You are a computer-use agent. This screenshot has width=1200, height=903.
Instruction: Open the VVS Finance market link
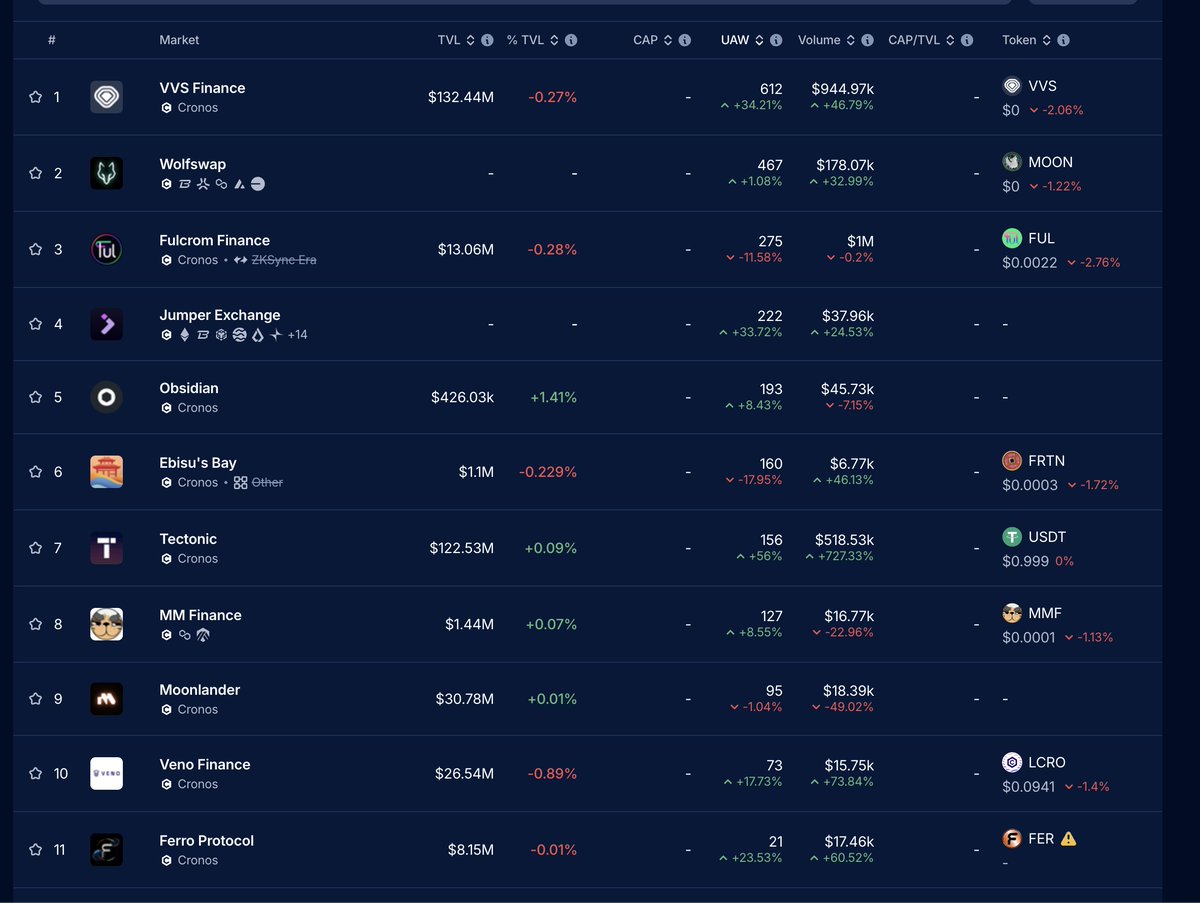click(202, 88)
